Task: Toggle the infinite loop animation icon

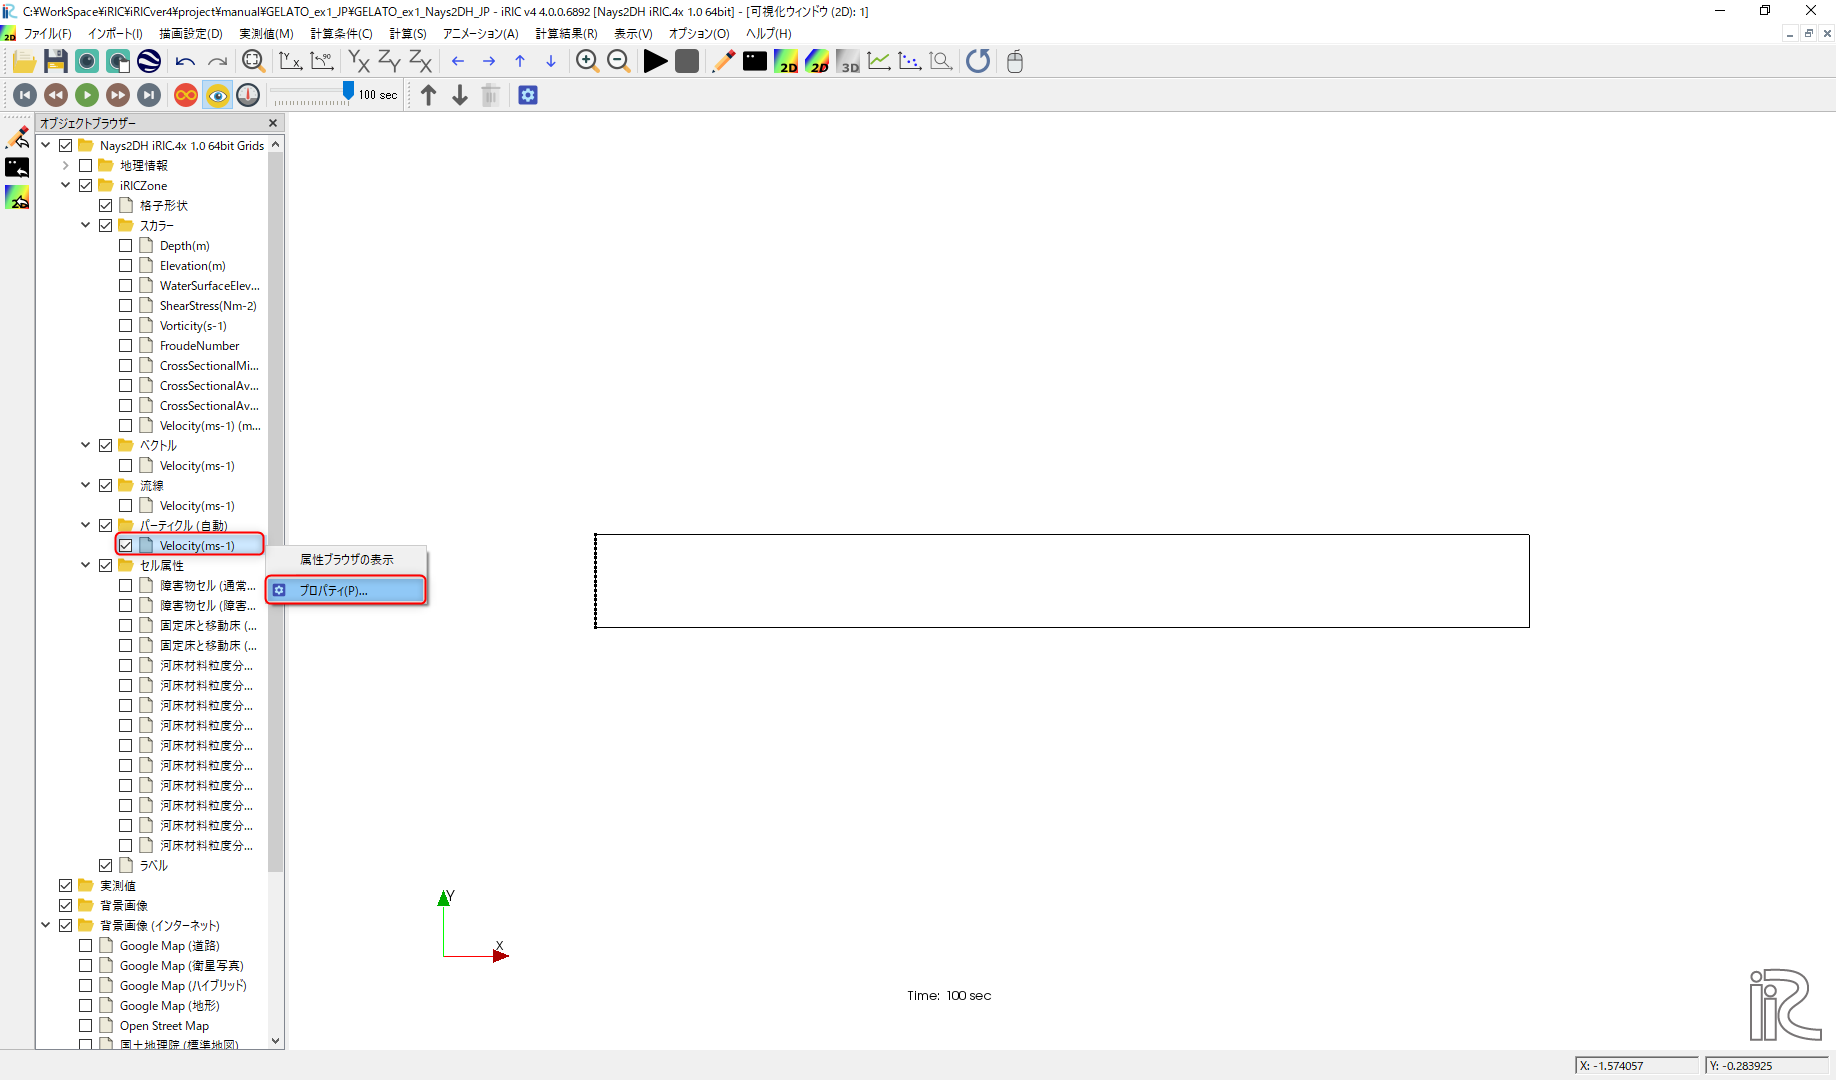Action: (186, 95)
